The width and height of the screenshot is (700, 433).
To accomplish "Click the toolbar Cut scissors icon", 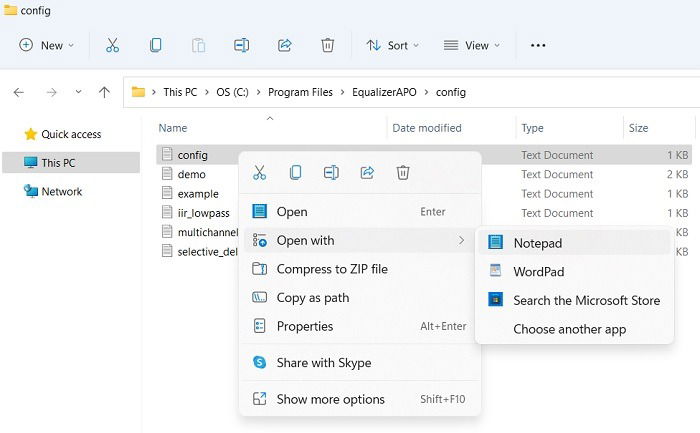I will [112, 45].
